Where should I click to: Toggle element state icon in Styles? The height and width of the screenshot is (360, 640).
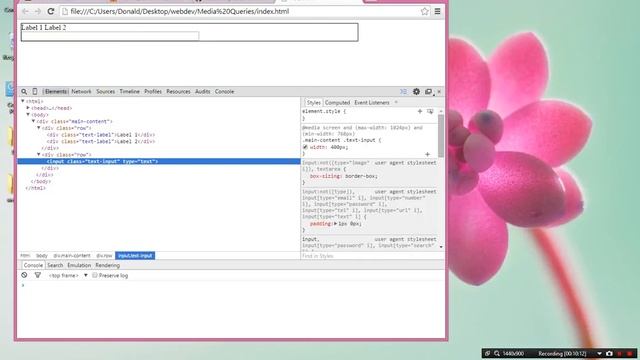(430, 111)
